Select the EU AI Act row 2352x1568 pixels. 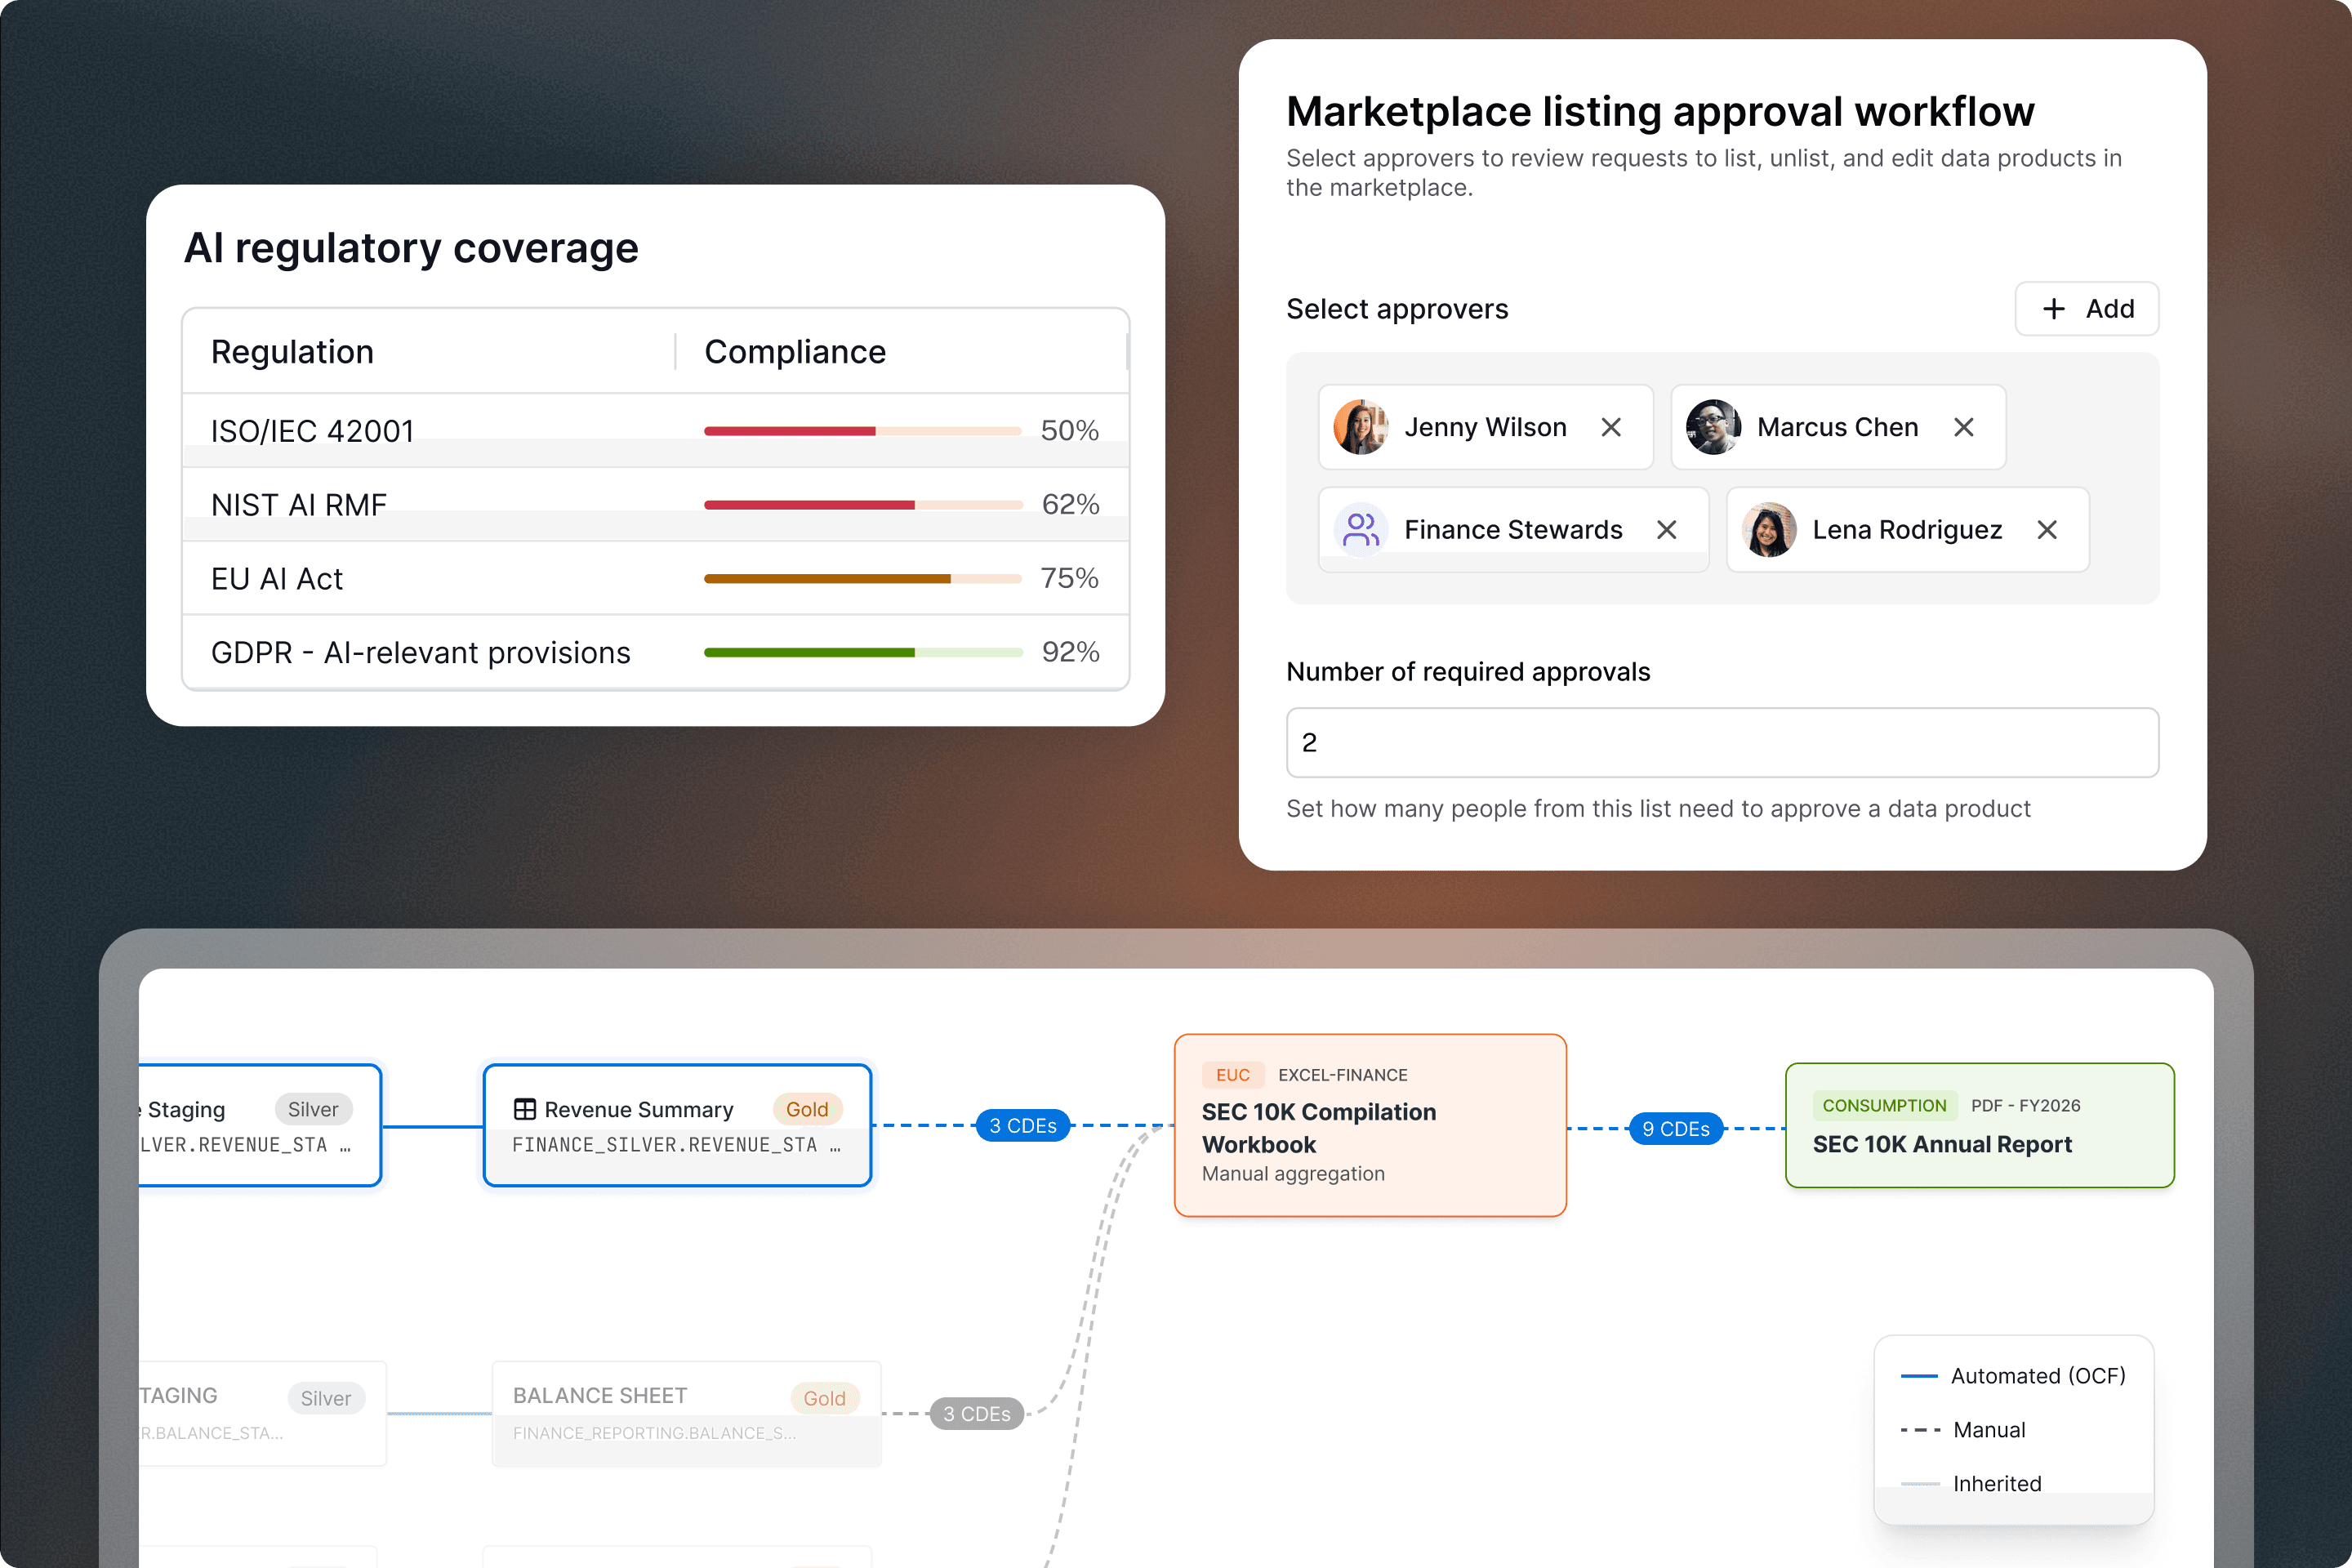[x=656, y=578]
